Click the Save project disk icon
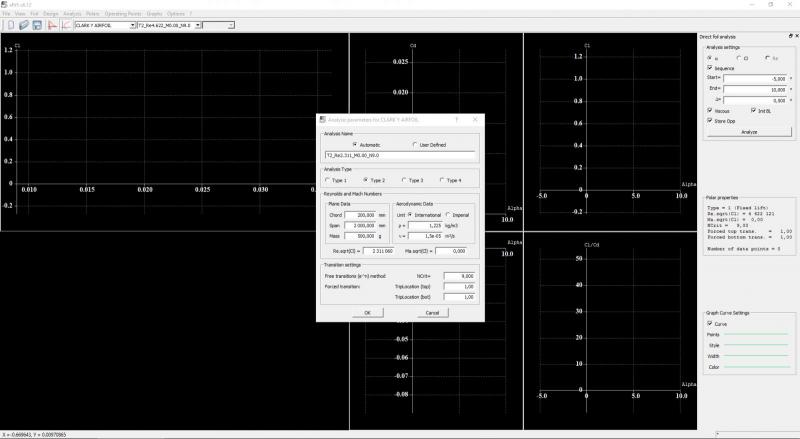The width and height of the screenshot is (800, 439). tap(37, 25)
